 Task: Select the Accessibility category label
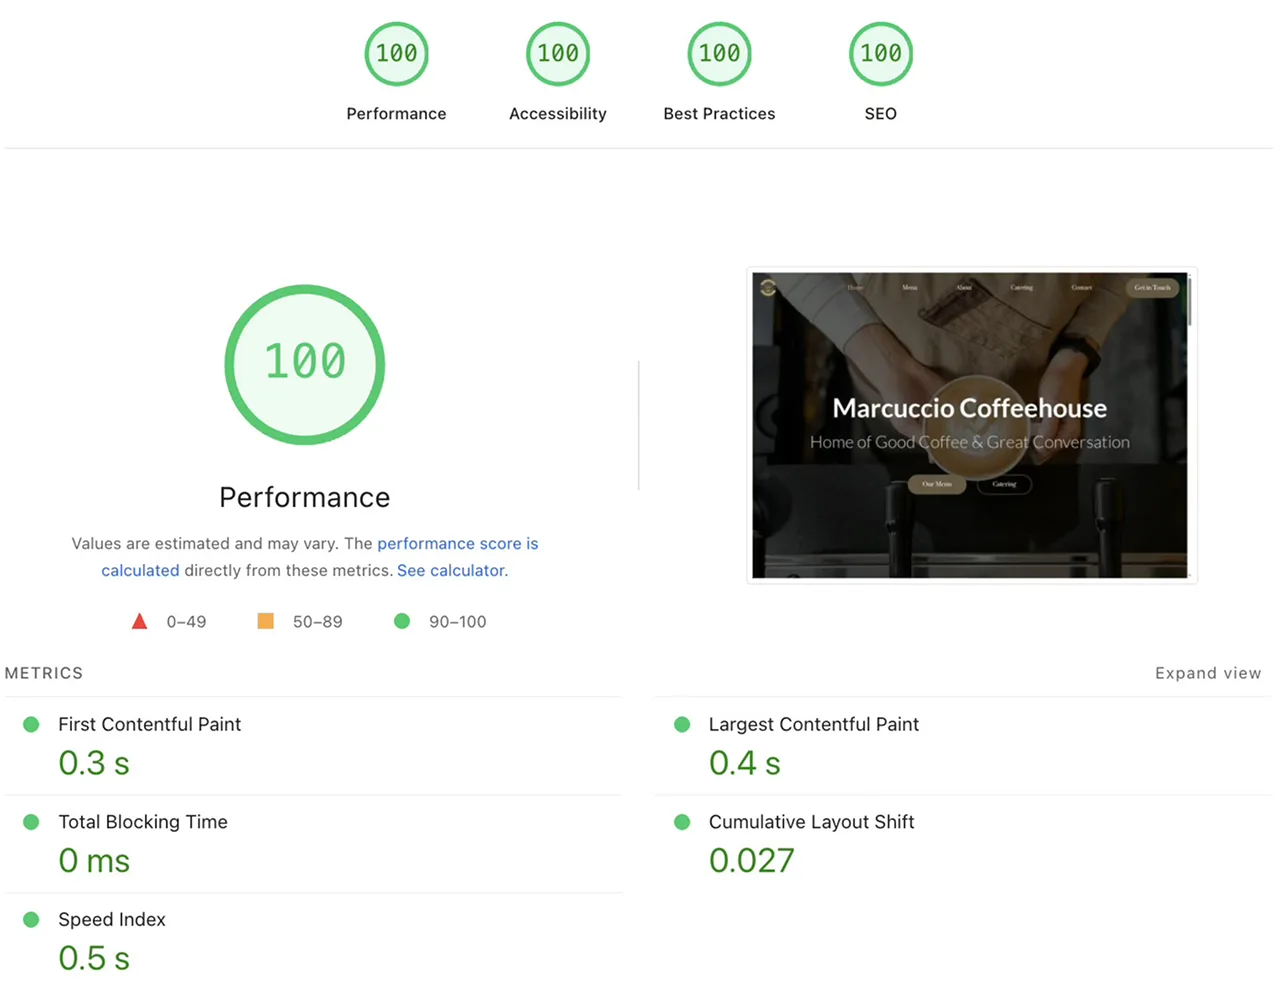tap(558, 114)
